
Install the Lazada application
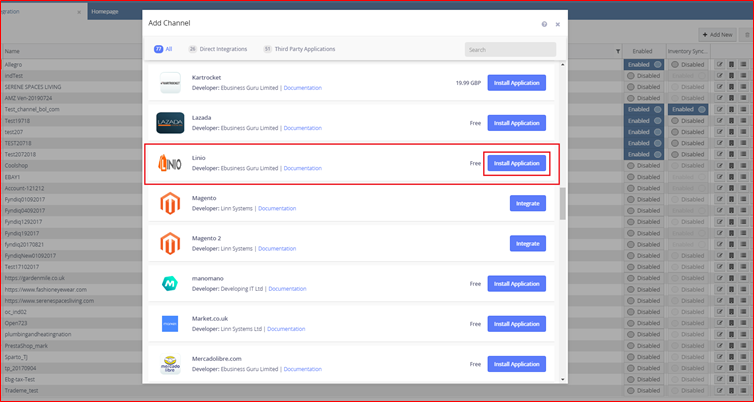[x=516, y=123]
